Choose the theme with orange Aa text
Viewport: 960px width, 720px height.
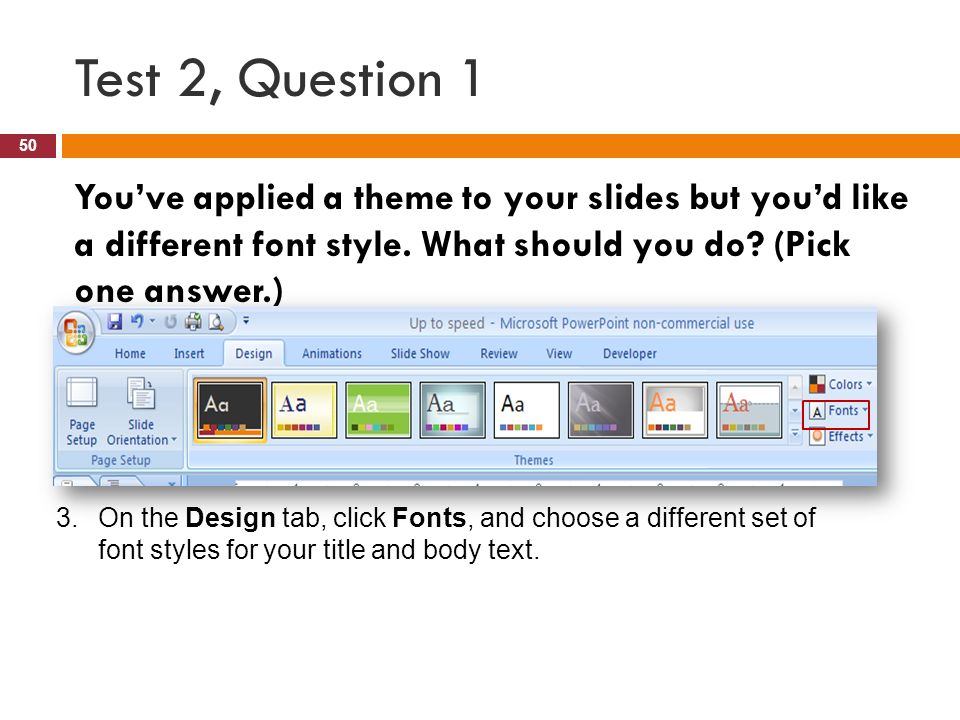point(675,410)
